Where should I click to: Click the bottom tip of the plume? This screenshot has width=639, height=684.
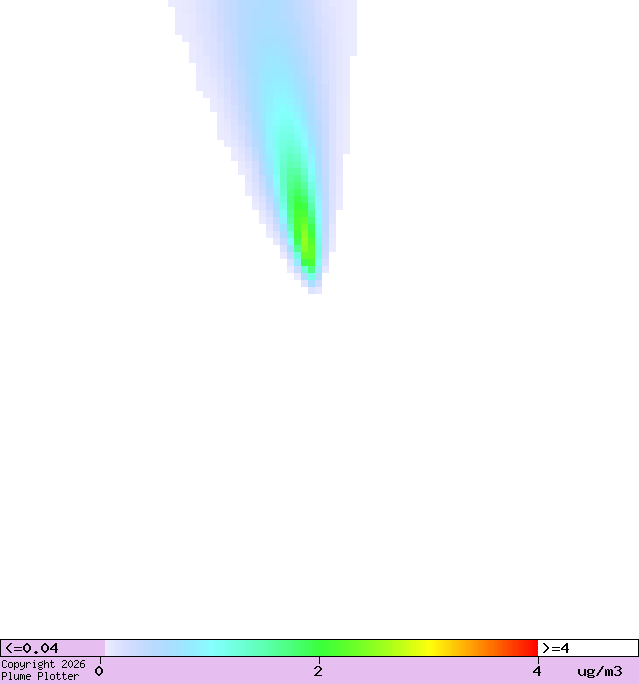point(314,288)
